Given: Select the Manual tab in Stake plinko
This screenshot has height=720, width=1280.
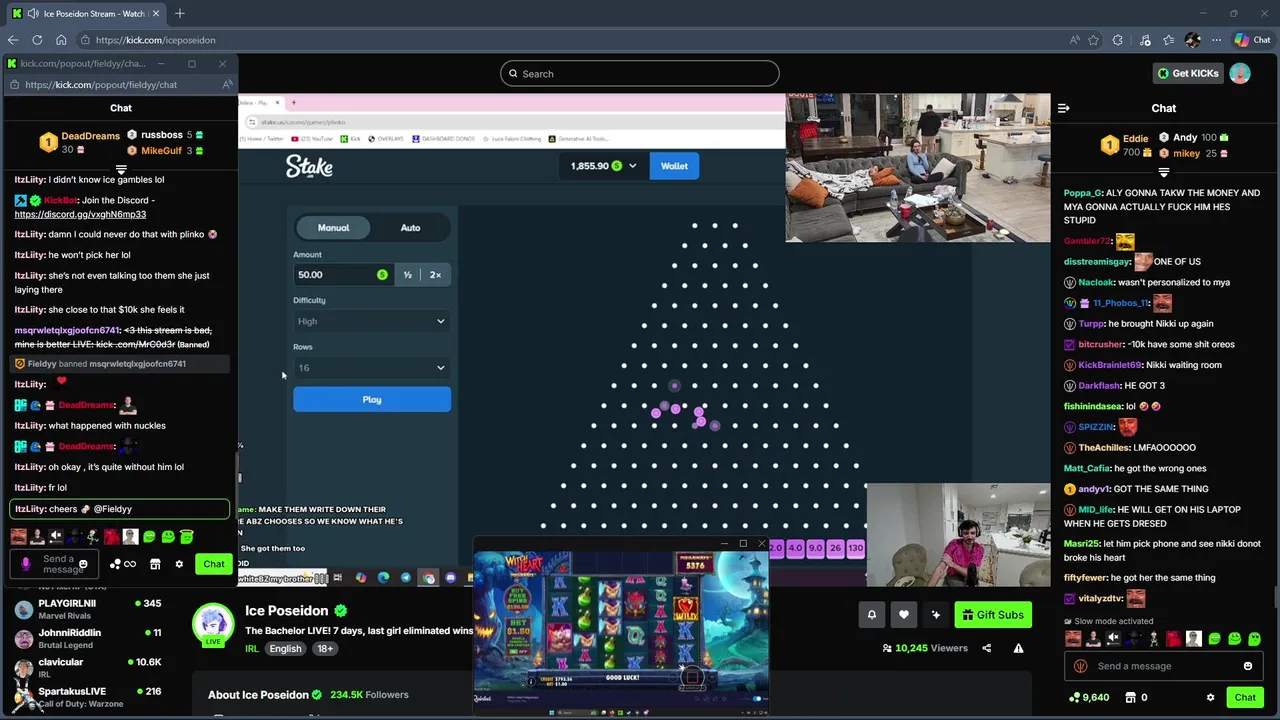Looking at the screenshot, I should click(x=333, y=228).
